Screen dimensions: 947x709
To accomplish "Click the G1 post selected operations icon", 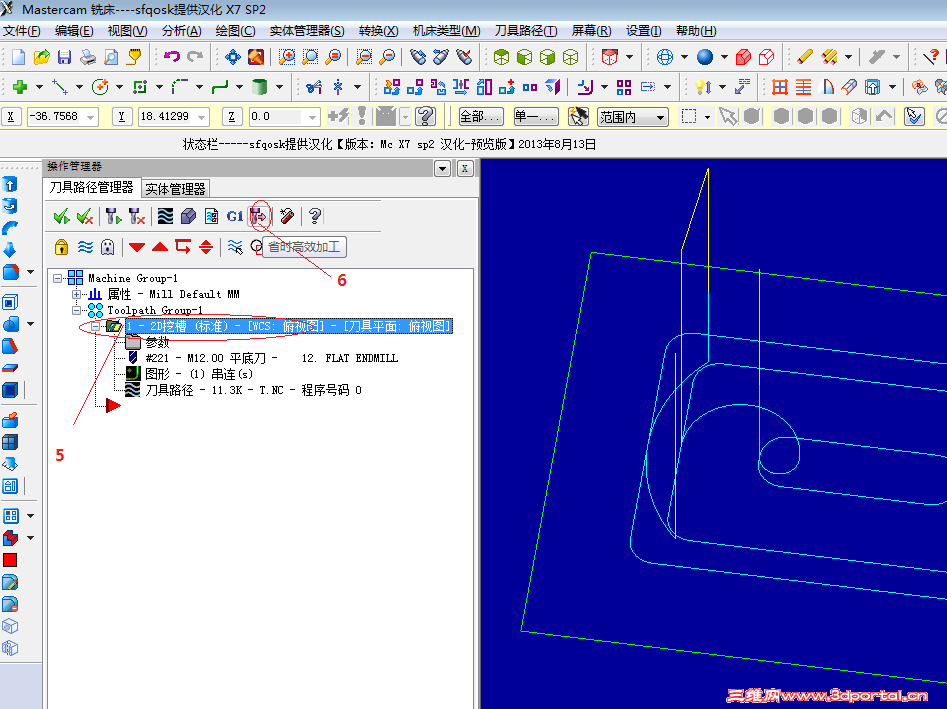I will [235, 216].
